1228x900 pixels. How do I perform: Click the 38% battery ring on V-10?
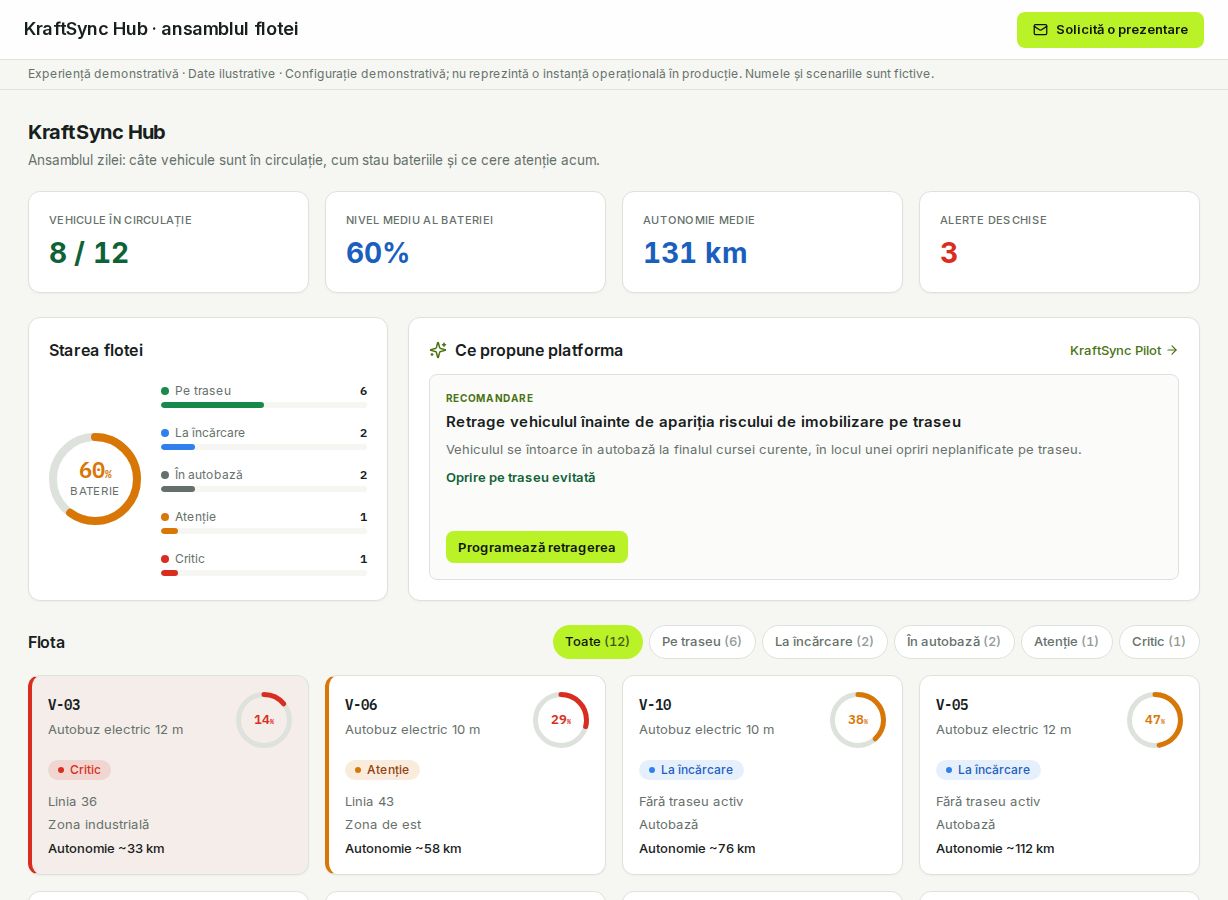(858, 720)
